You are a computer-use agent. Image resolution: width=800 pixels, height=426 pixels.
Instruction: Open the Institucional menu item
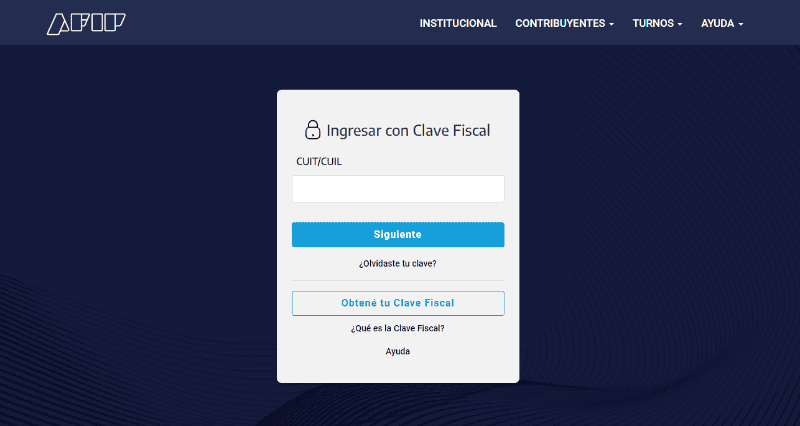(x=458, y=23)
